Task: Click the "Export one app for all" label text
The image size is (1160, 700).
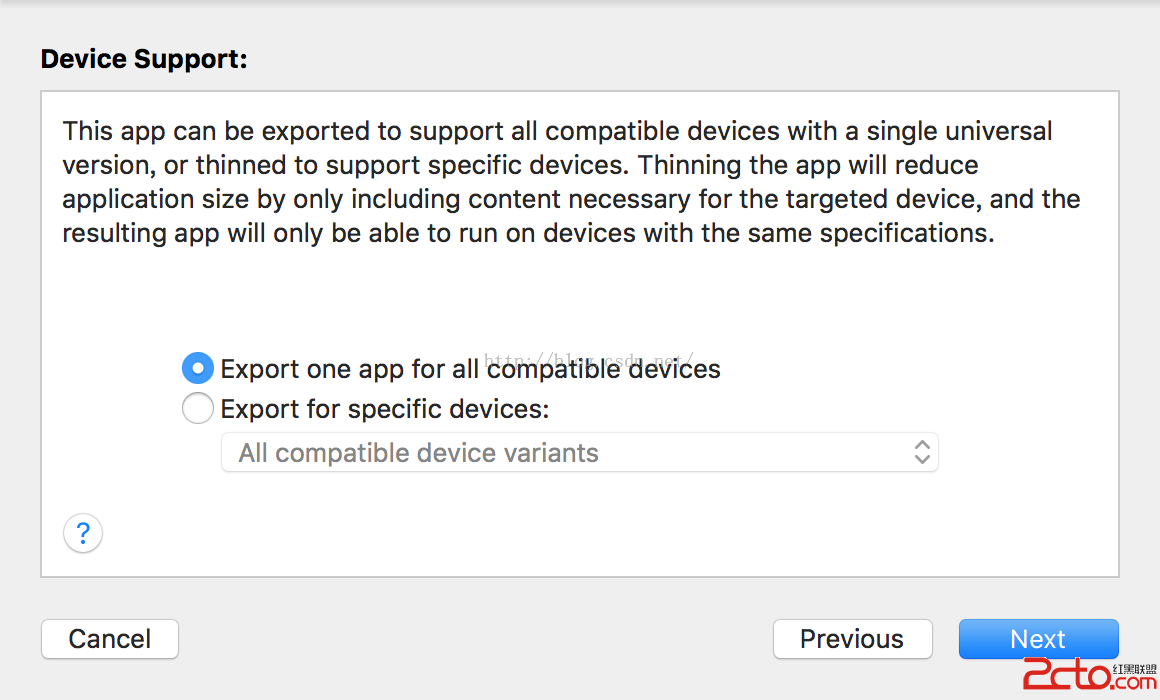Action: 350,369
